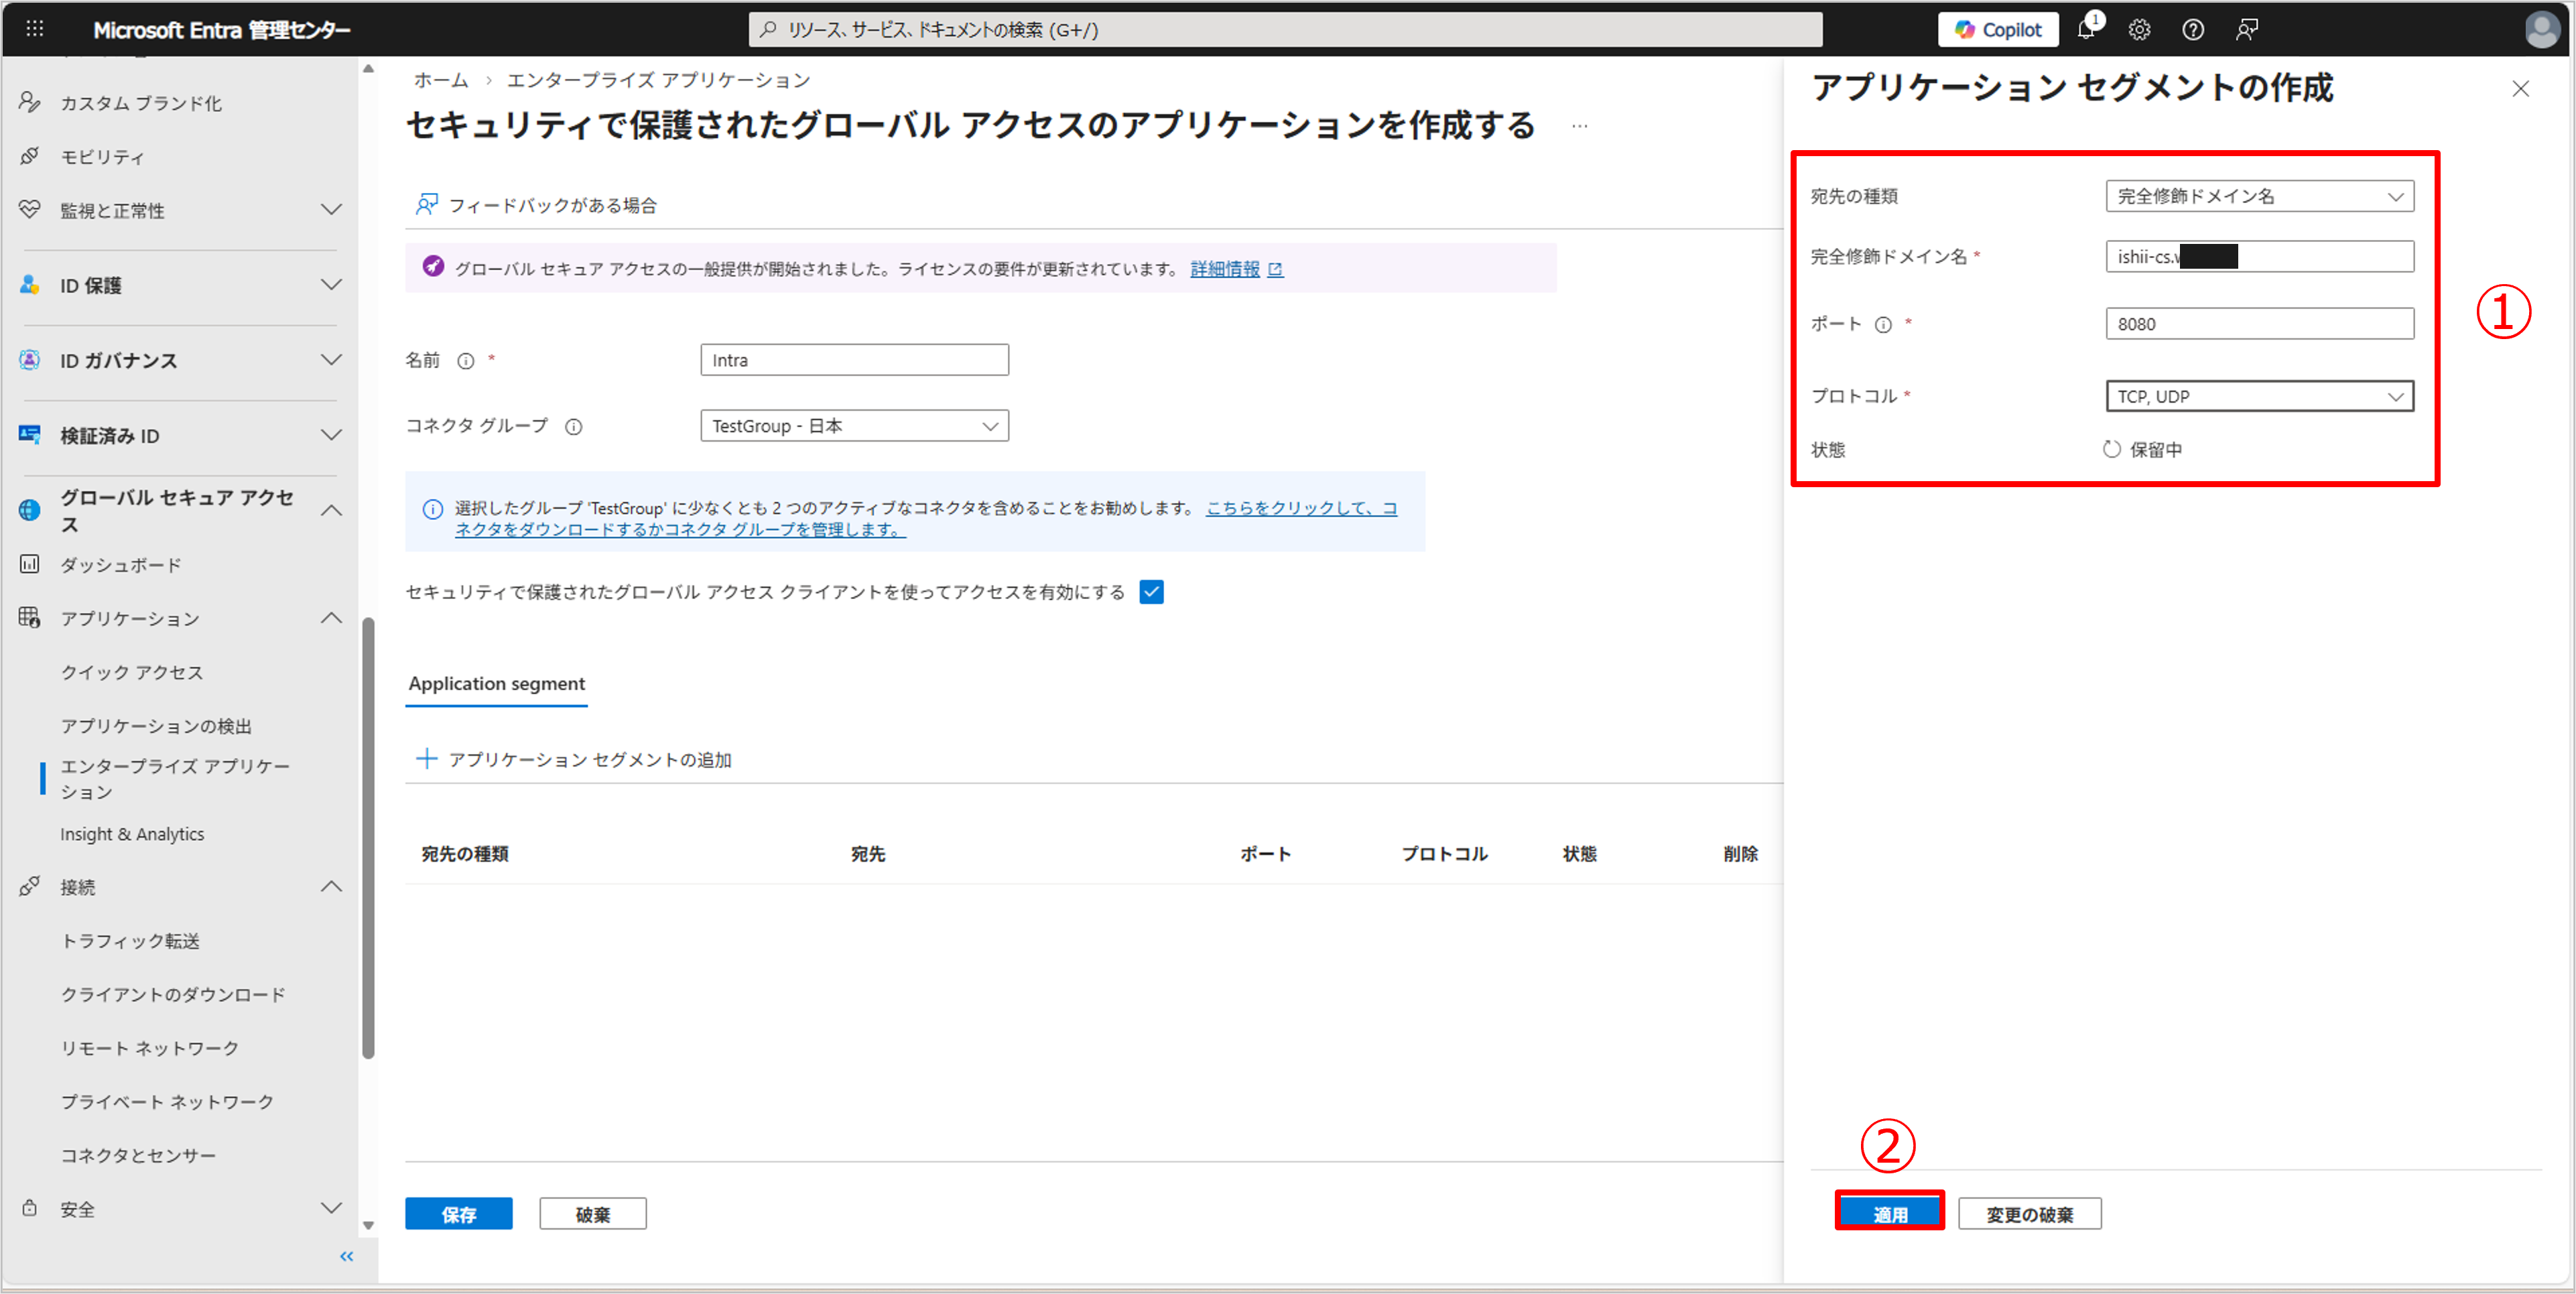Click the info icon beside 名前
The image size is (2576, 1294).
pos(466,361)
